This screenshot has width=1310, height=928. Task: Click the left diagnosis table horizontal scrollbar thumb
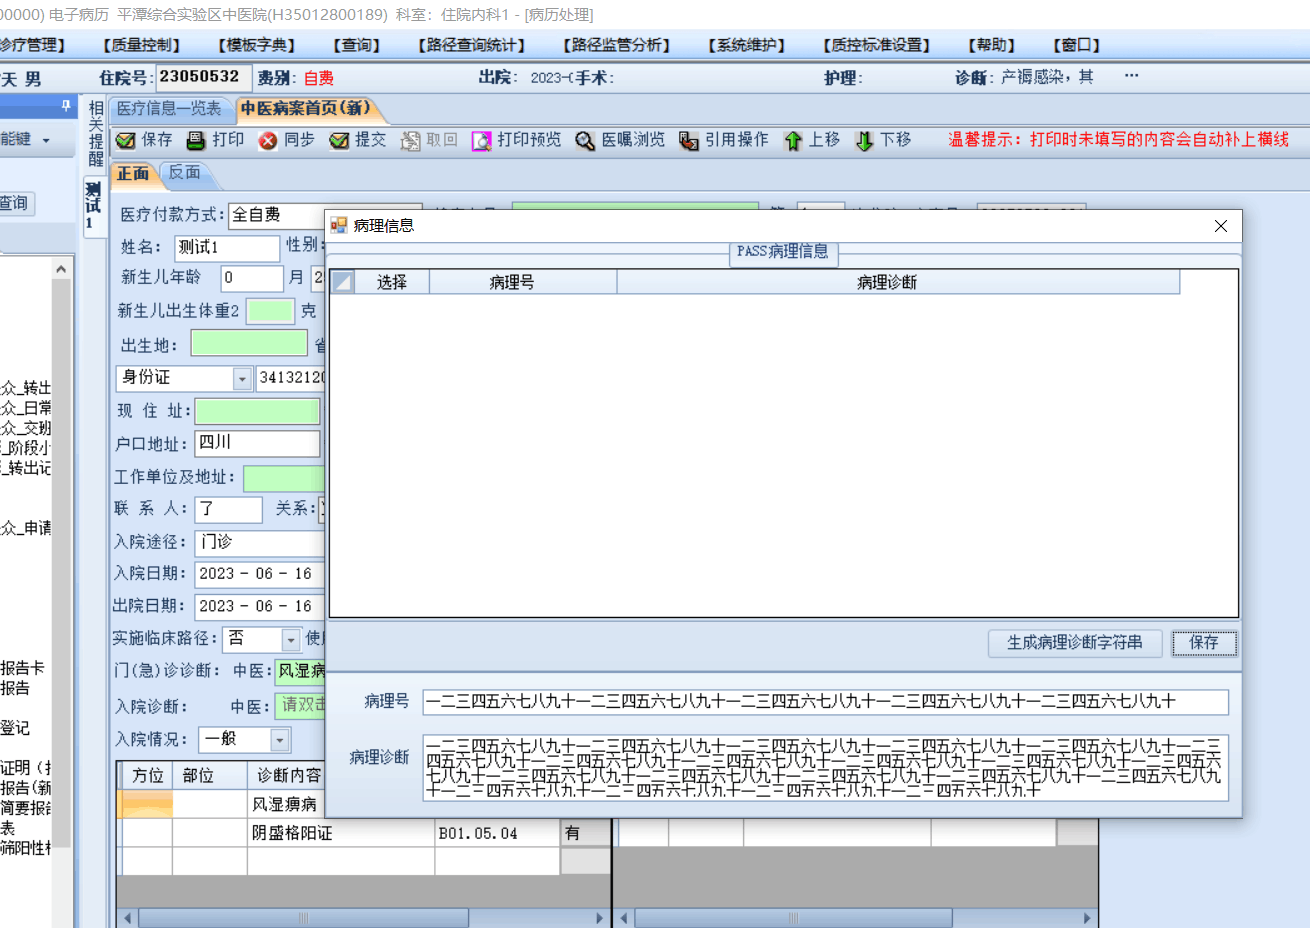[x=303, y=918]
